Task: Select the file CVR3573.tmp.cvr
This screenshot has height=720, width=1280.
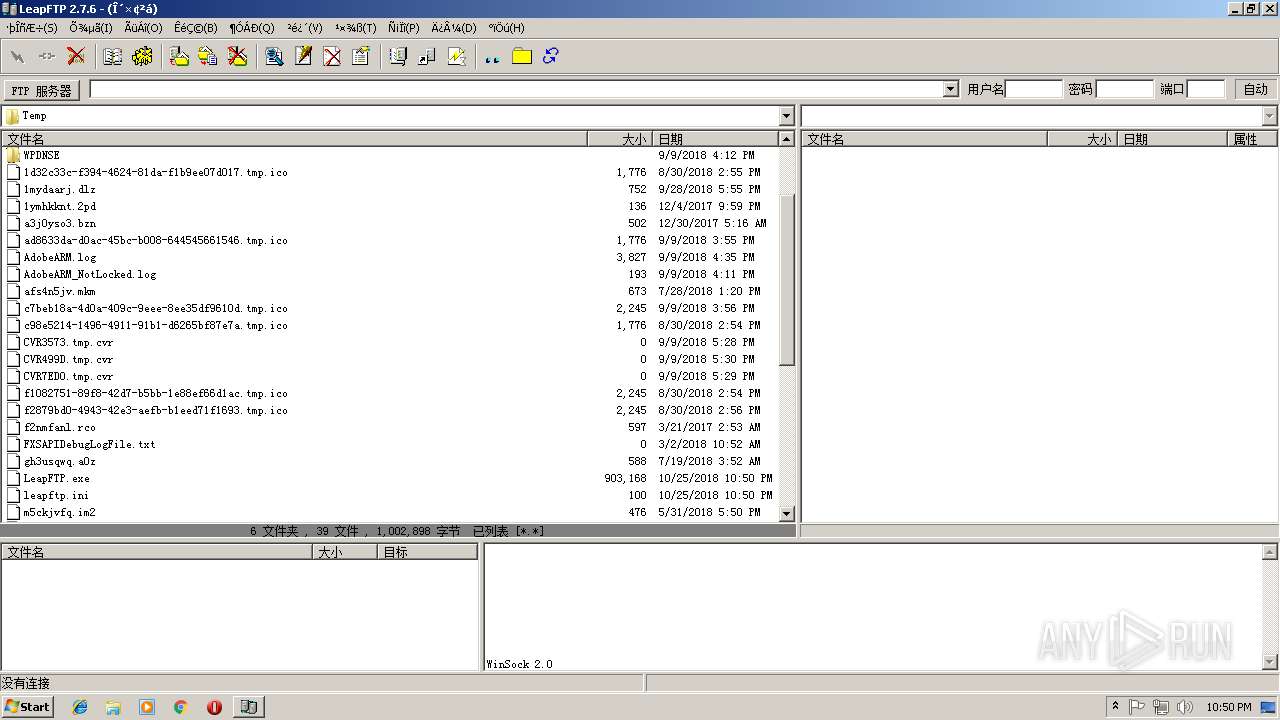Action: 68,342
